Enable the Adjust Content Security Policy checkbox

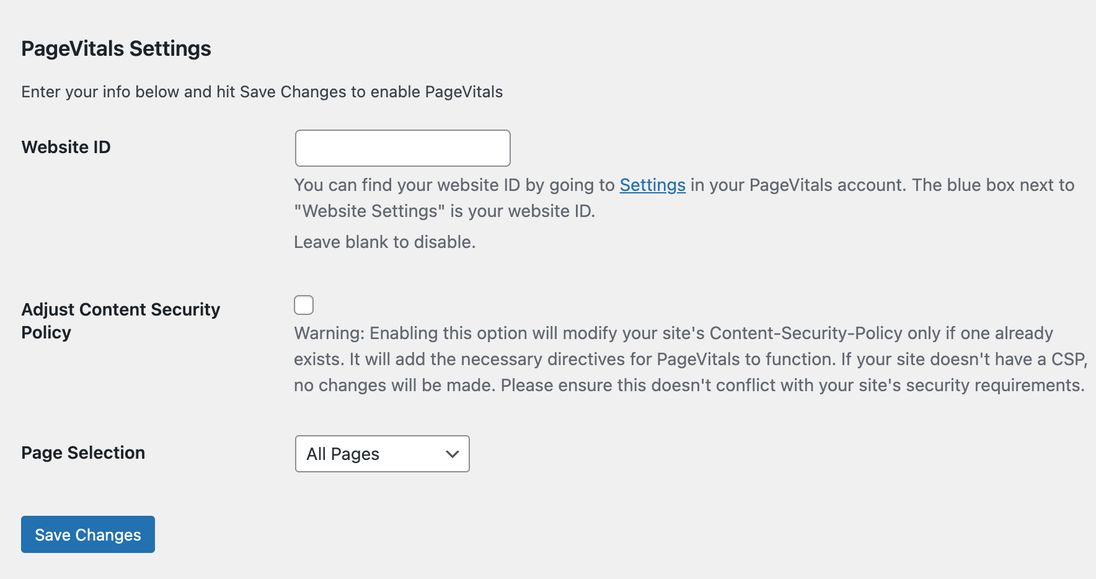click(x=303, y=304)
